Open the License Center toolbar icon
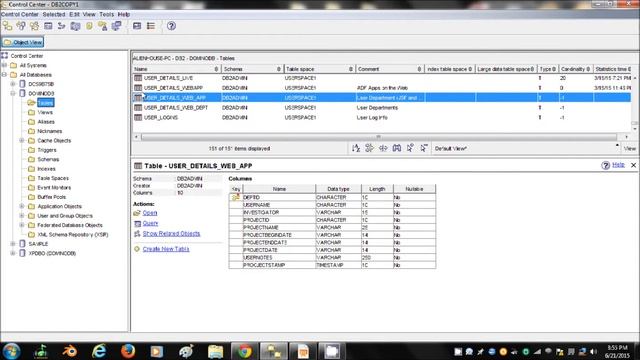640x360 pixels. (102, 26)
